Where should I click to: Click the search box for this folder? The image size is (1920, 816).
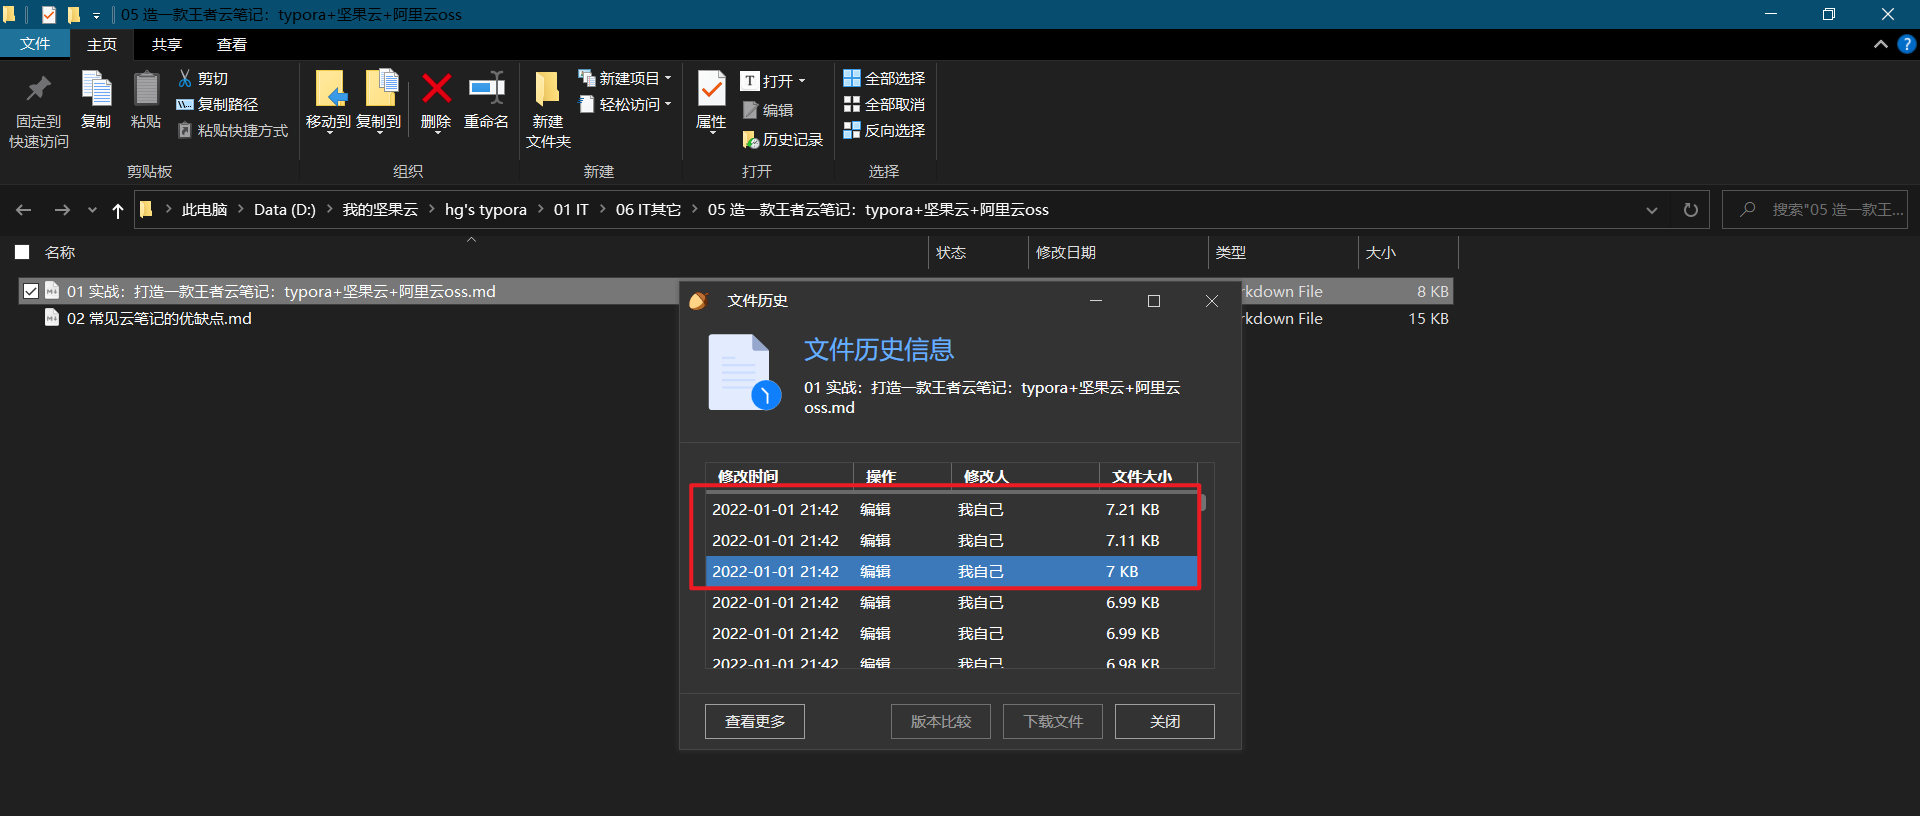click(1815, 210)
